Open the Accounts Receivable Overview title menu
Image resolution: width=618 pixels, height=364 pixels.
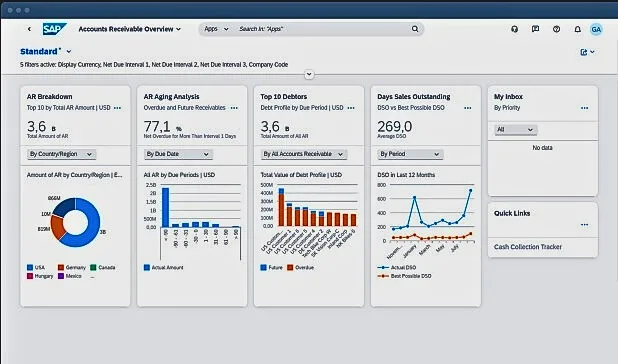pyautogui.click(x=130, y=29)
